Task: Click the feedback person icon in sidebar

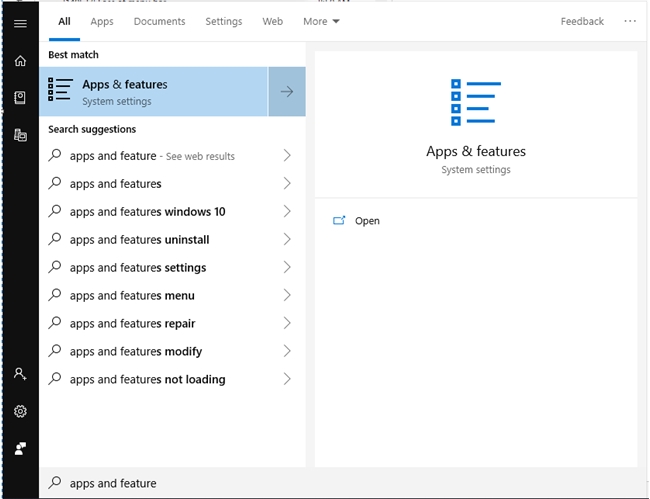Action: click(20, 448)
